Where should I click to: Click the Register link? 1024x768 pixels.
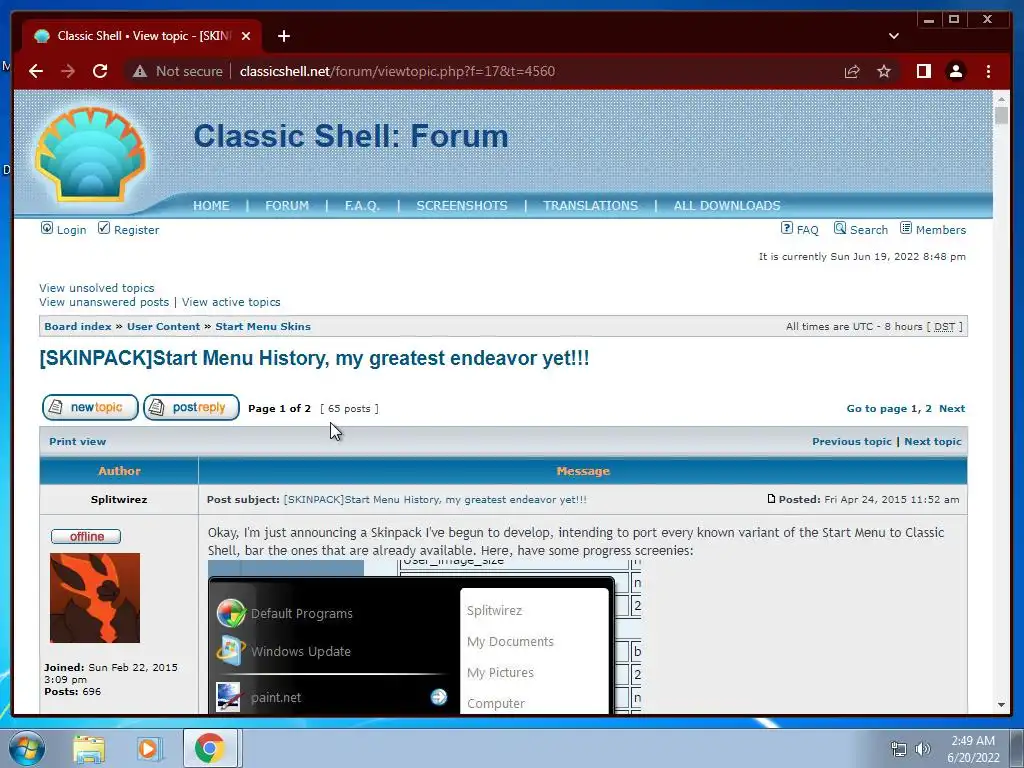click(136, 230)
